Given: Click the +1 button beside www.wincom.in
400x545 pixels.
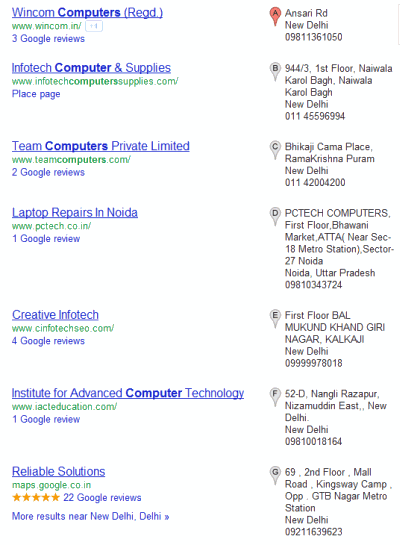Looking at the screenshot, I should coord(94,26).
